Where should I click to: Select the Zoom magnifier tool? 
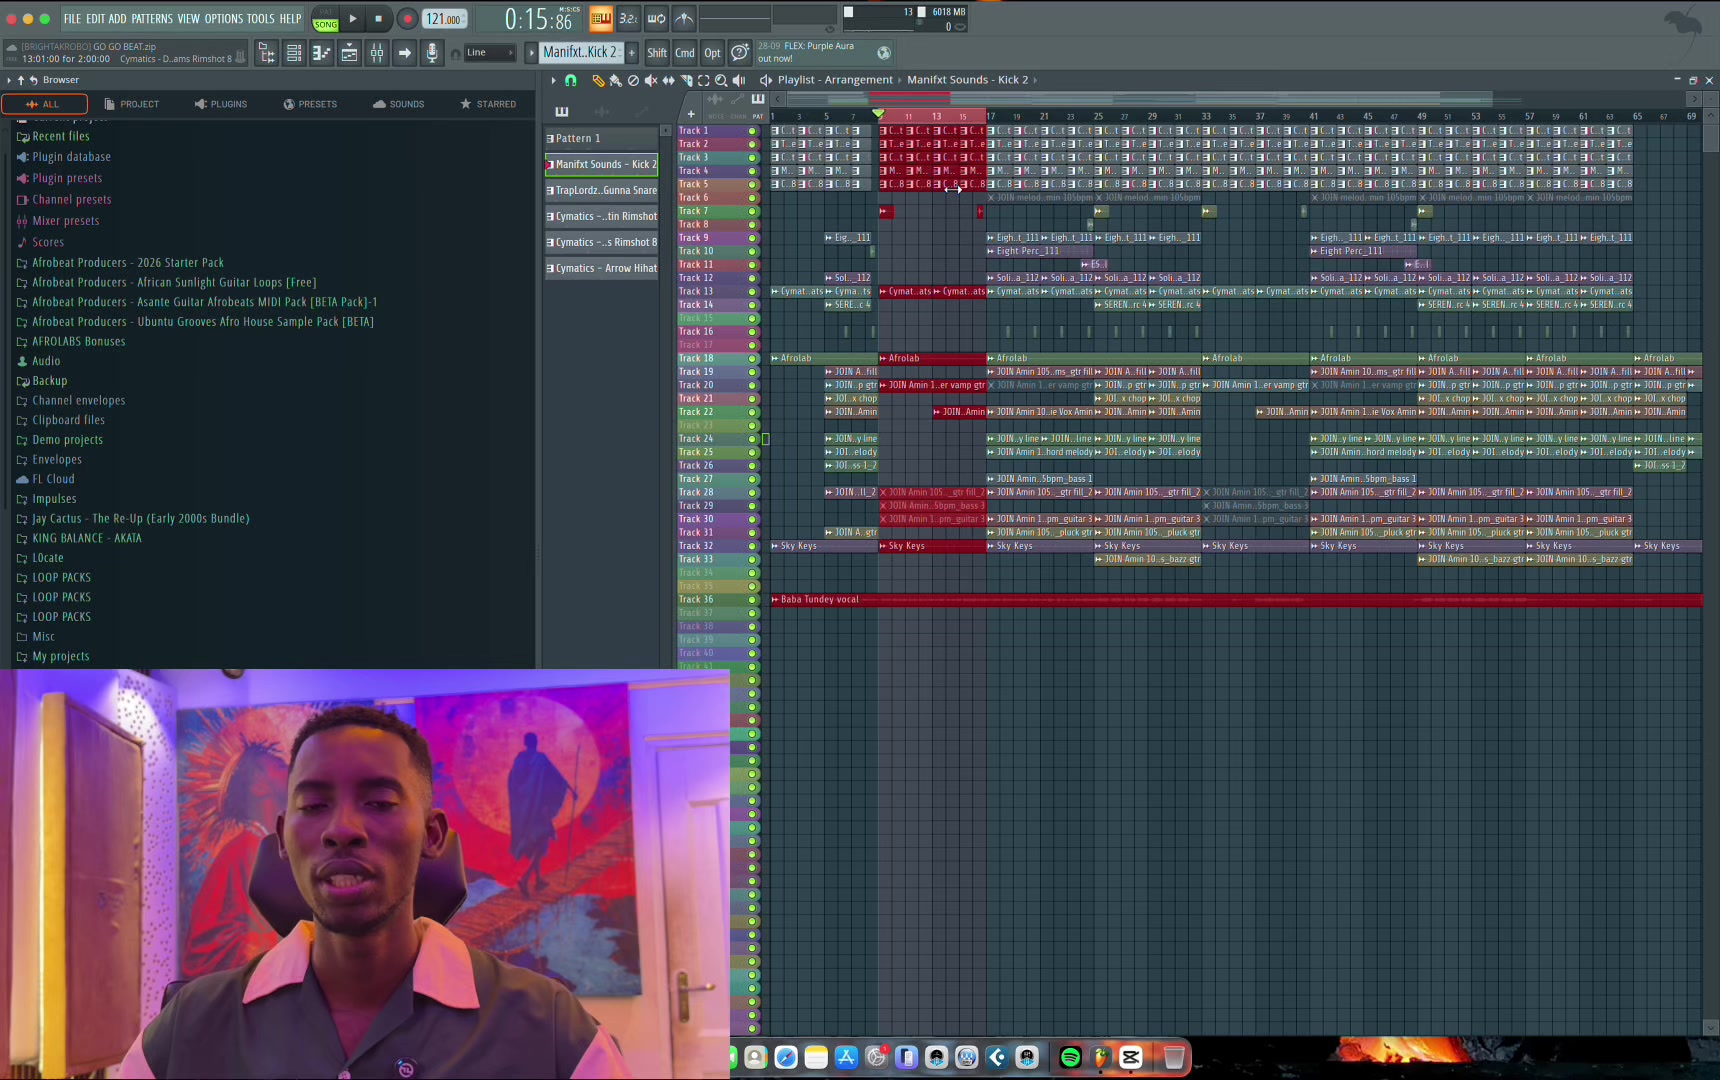click(x=721, y=80)
